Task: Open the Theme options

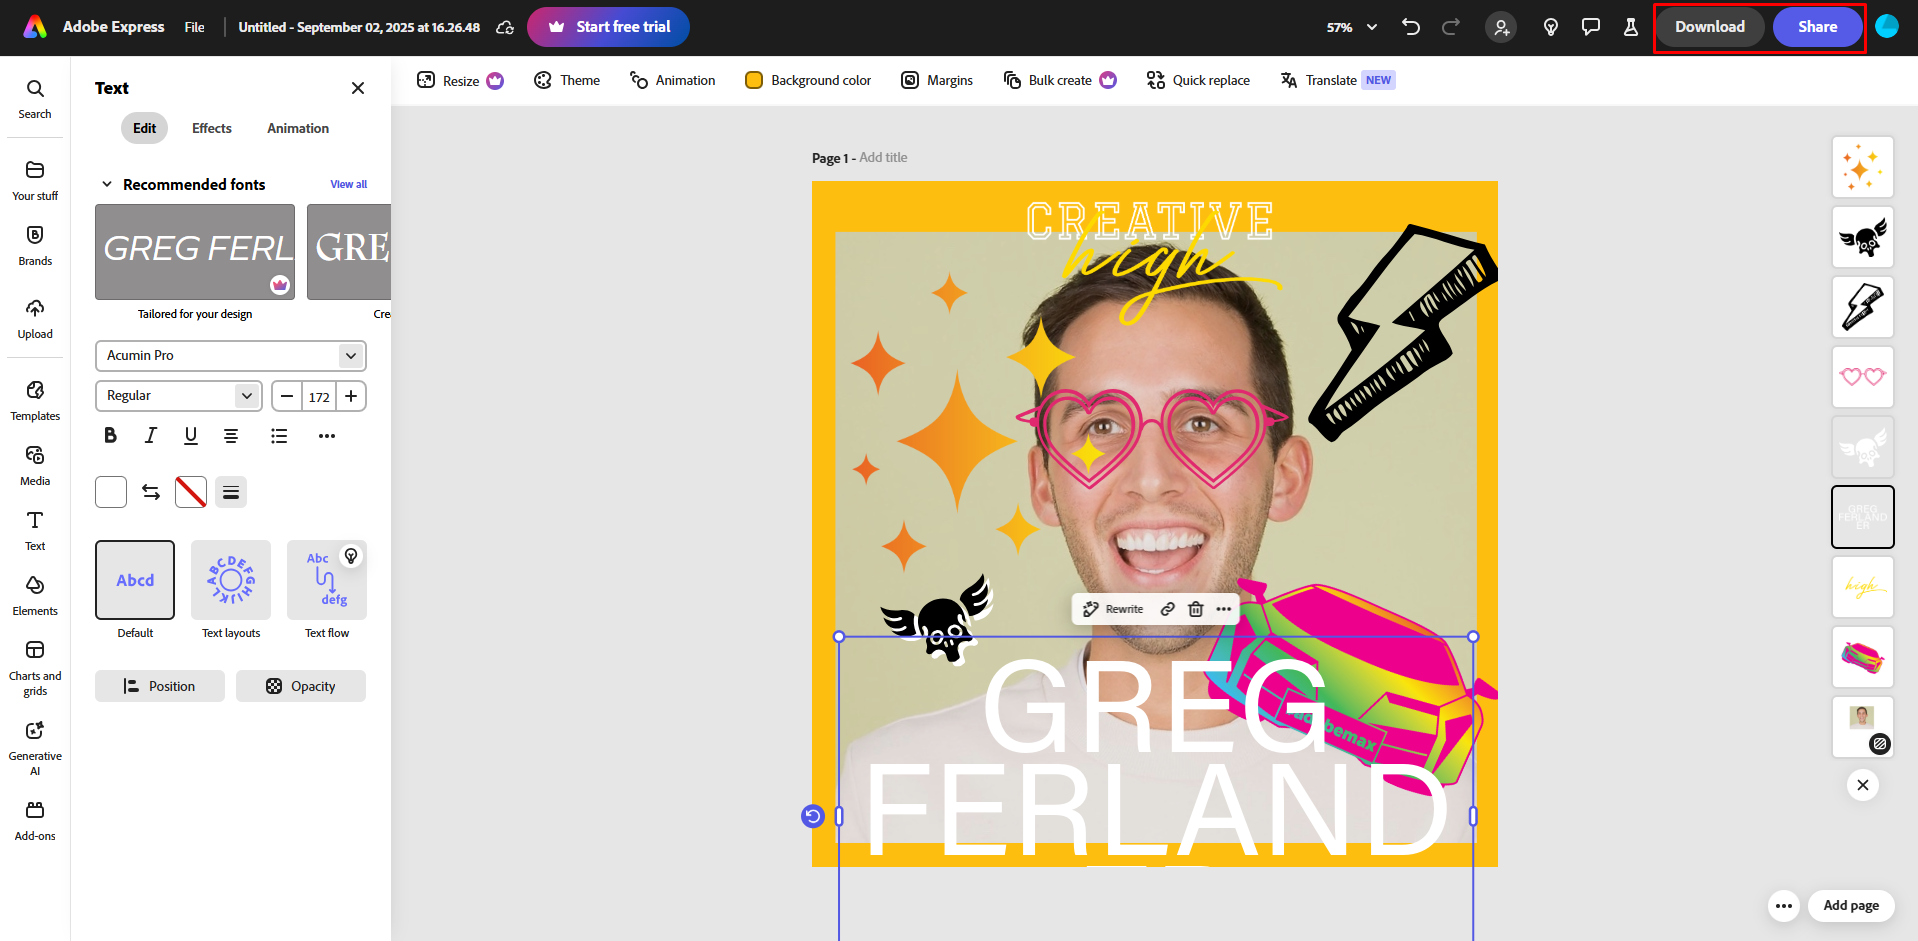Action: point(567,80)
